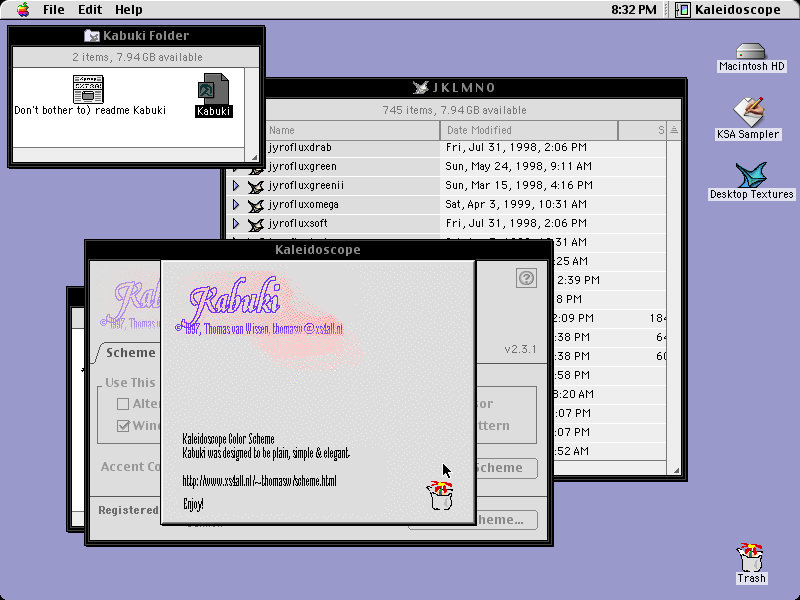
Task: Open the Edit menu
Action: 90,10
